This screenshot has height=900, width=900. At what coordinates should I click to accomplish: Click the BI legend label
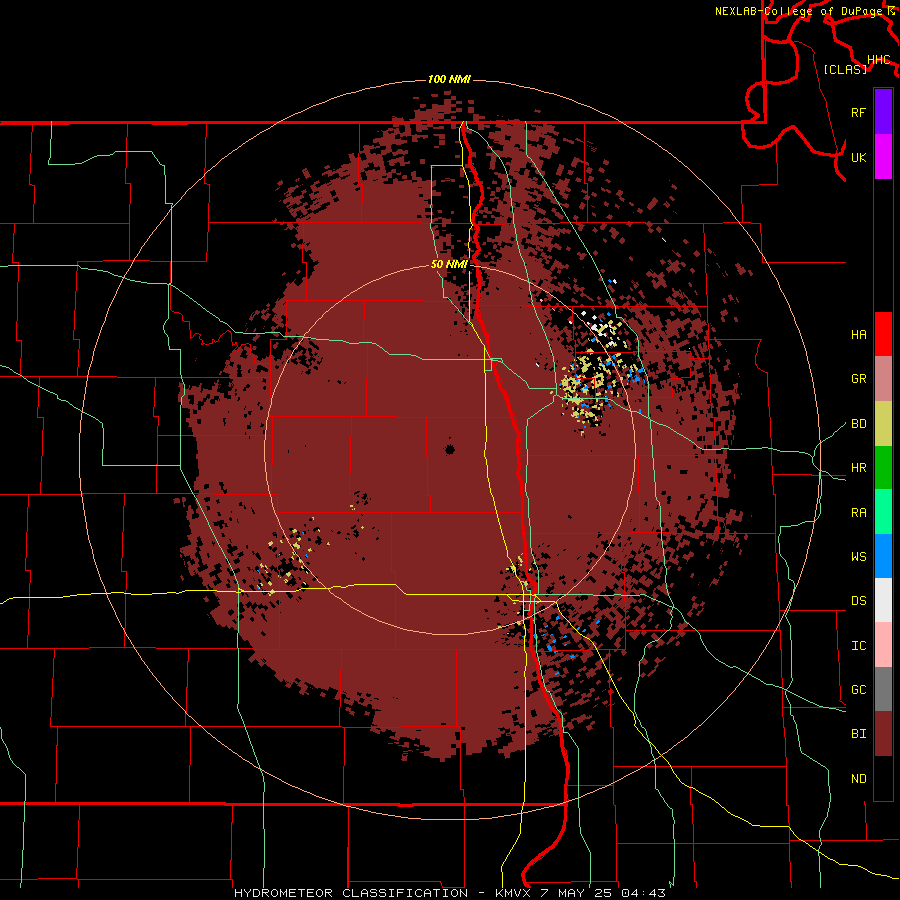point(858,734)
